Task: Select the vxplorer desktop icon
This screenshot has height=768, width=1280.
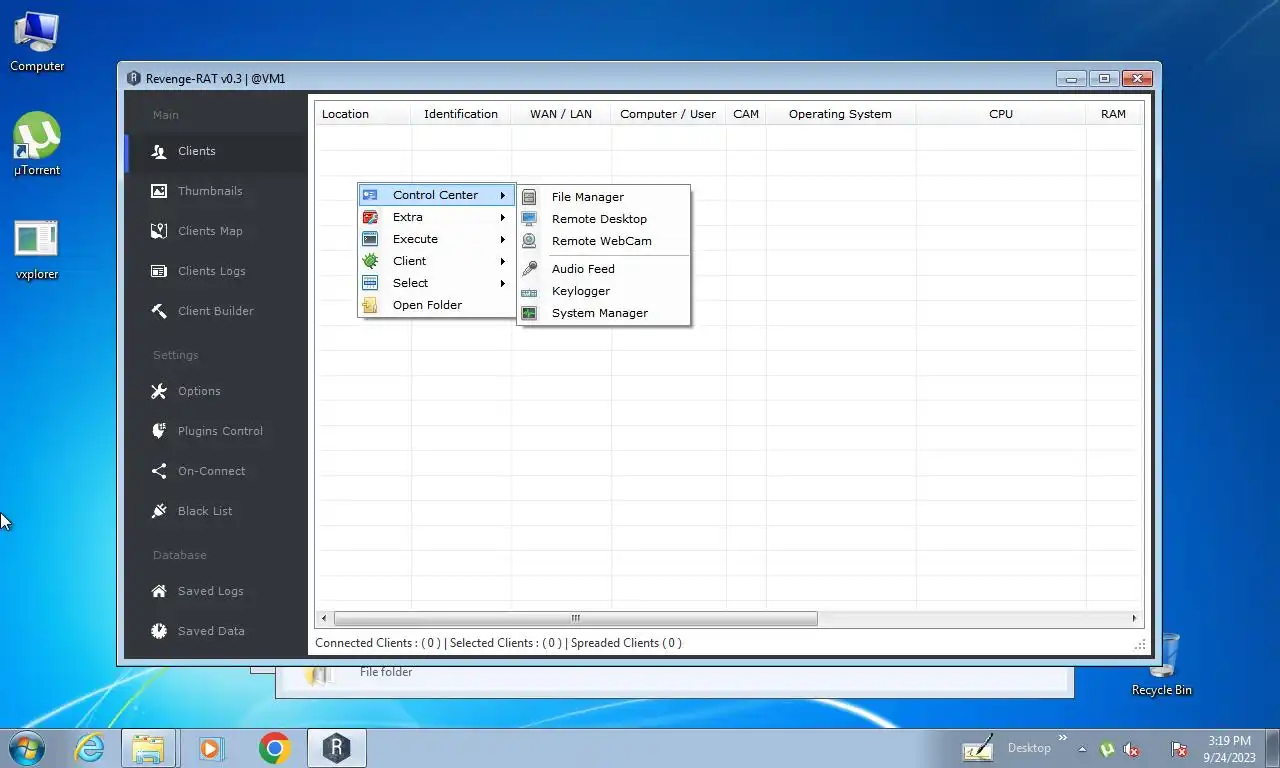Action: click(x=37, y=250)
